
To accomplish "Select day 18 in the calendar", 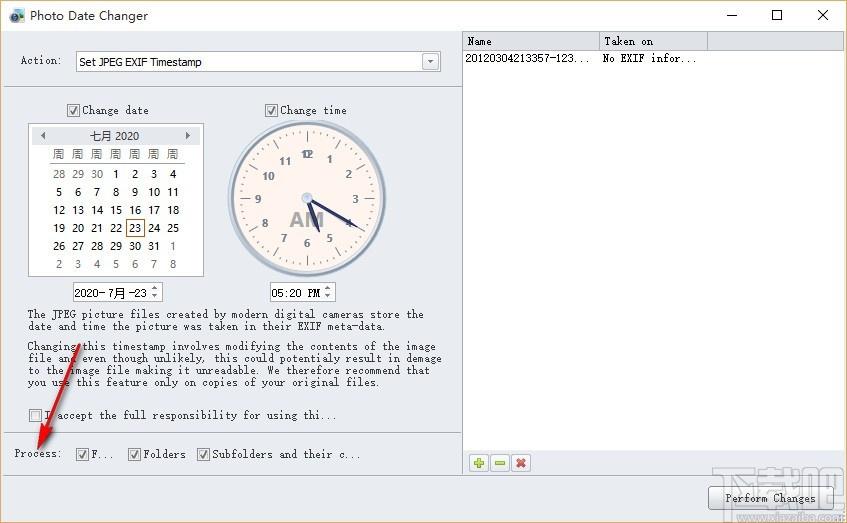I will (173, 210).
